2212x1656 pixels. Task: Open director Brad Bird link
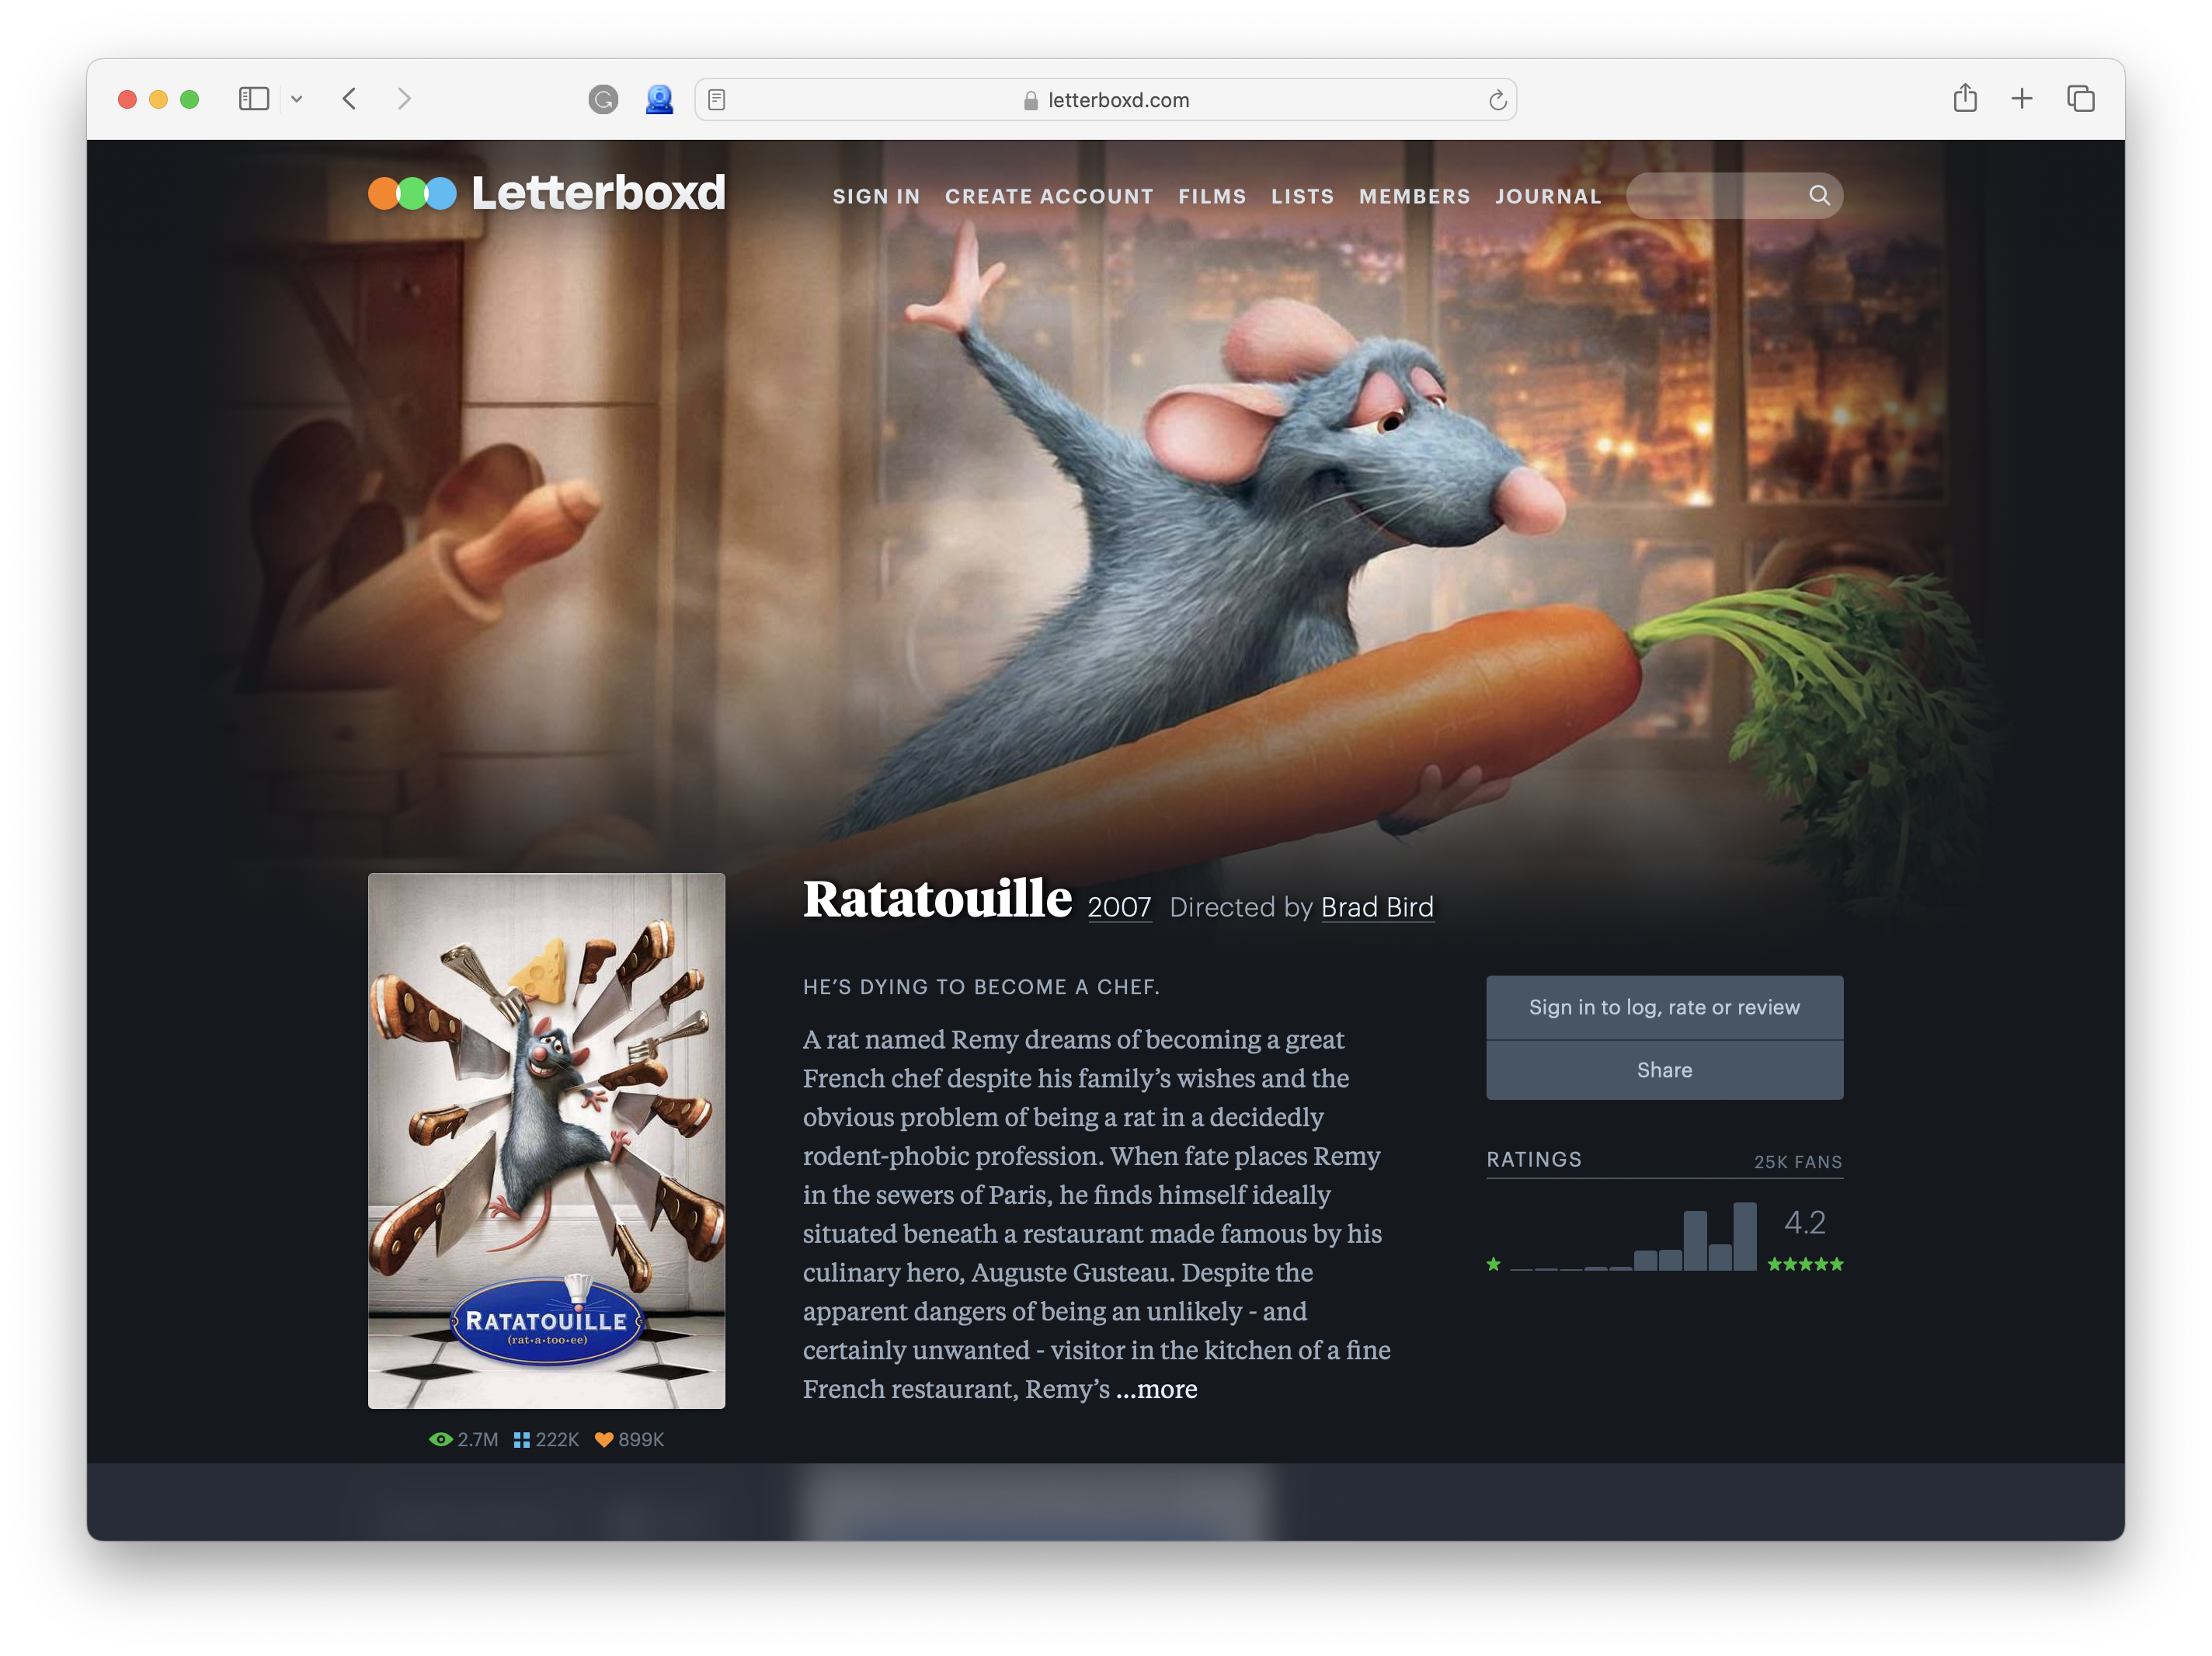pyautogui.click(x=1377, y=907)
